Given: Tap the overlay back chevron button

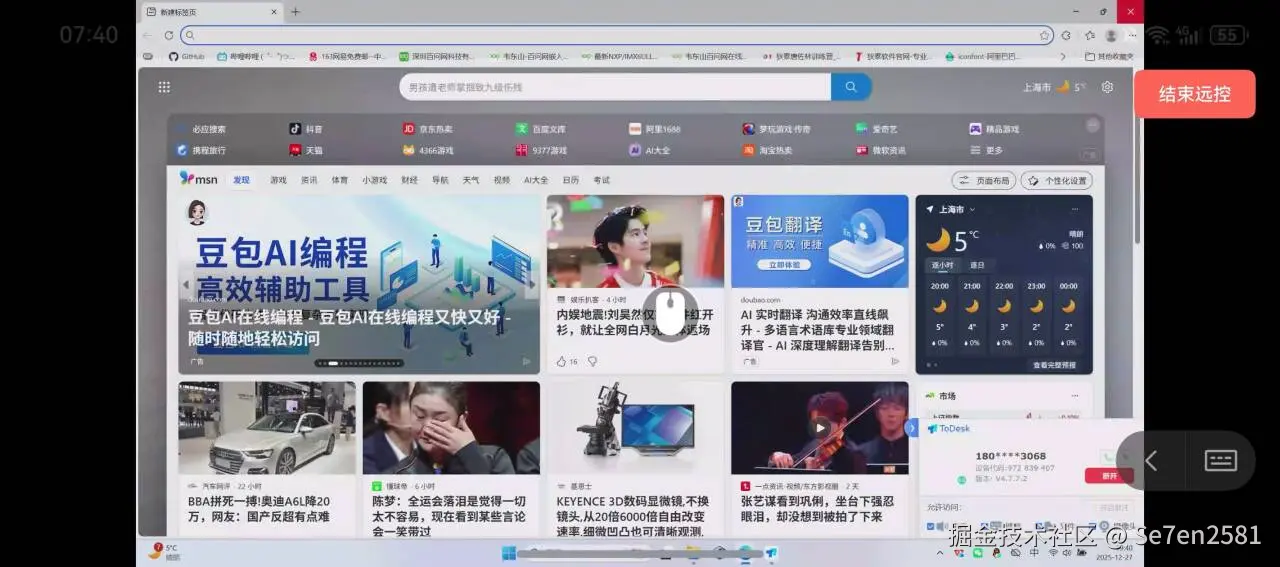Looking at the screenshot, I should tap(1151, 460).
